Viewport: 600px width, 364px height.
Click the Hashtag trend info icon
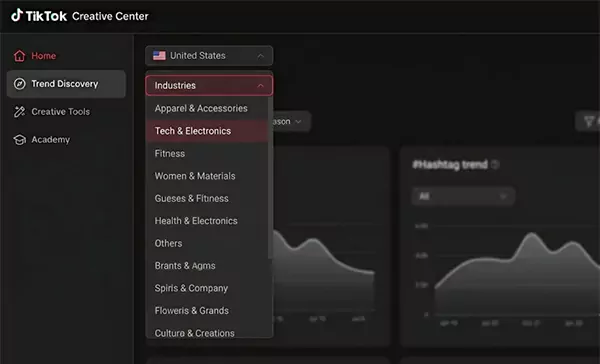pyautogui.click(x=495, y=165)
